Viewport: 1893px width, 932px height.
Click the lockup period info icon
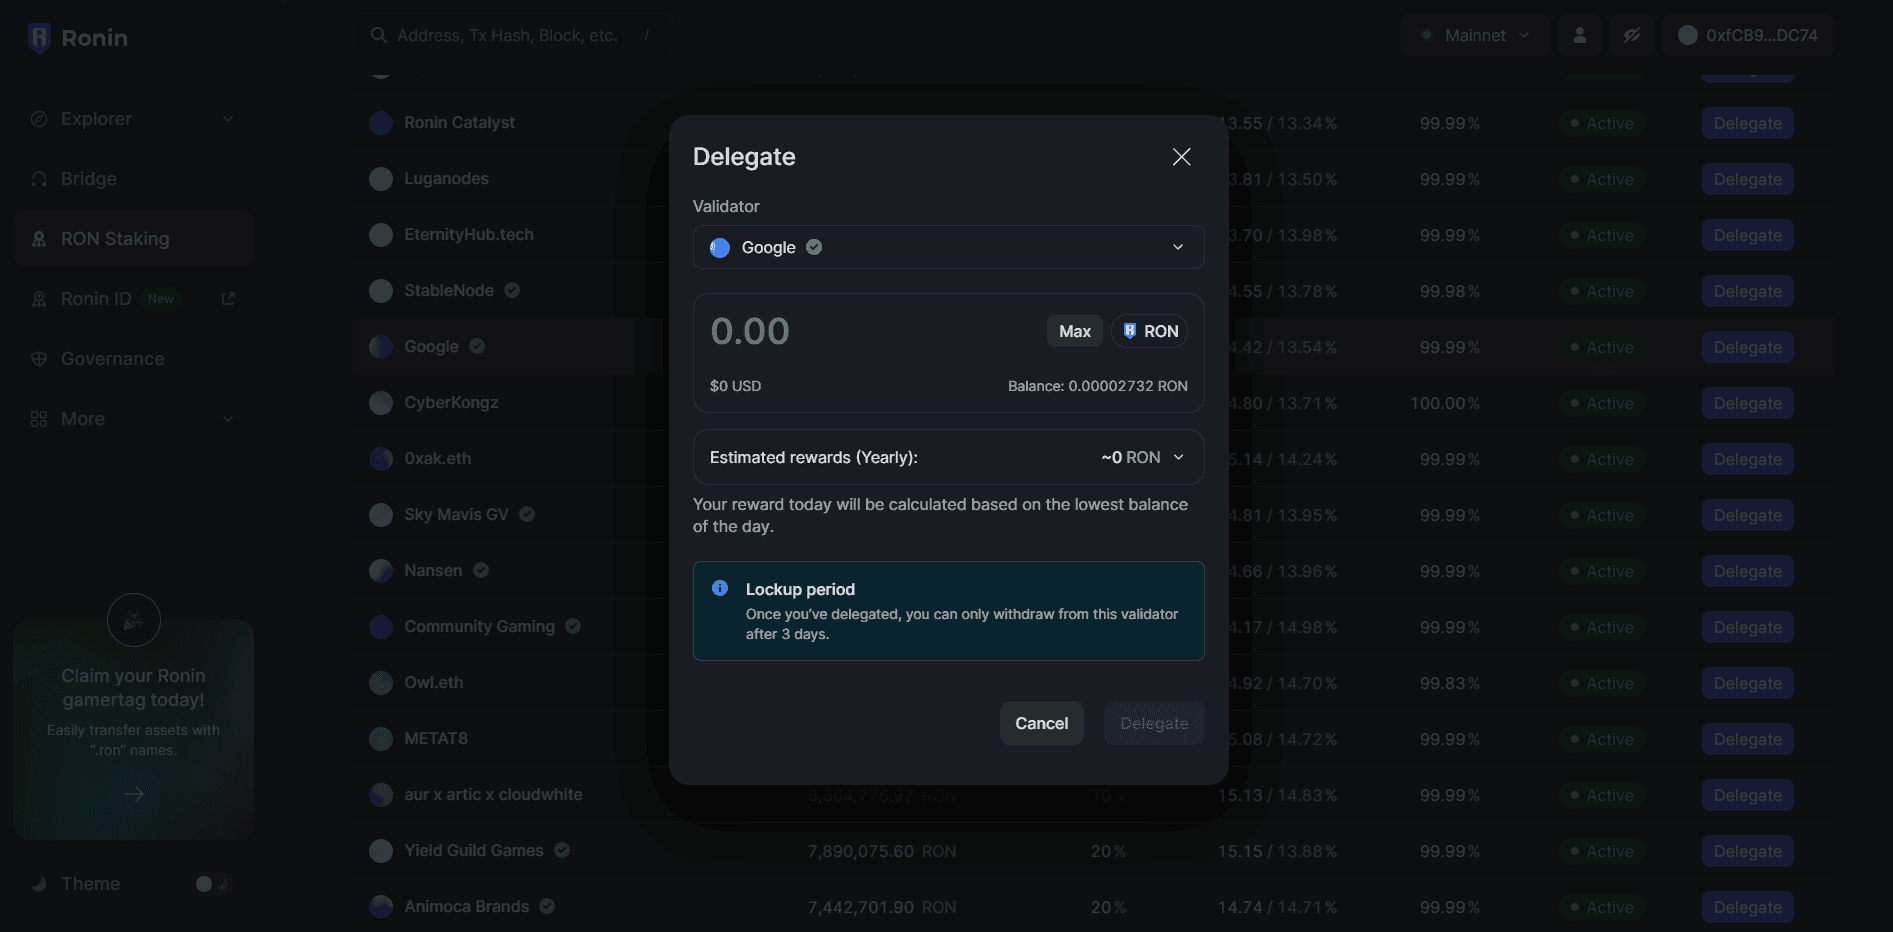point(720,588)
